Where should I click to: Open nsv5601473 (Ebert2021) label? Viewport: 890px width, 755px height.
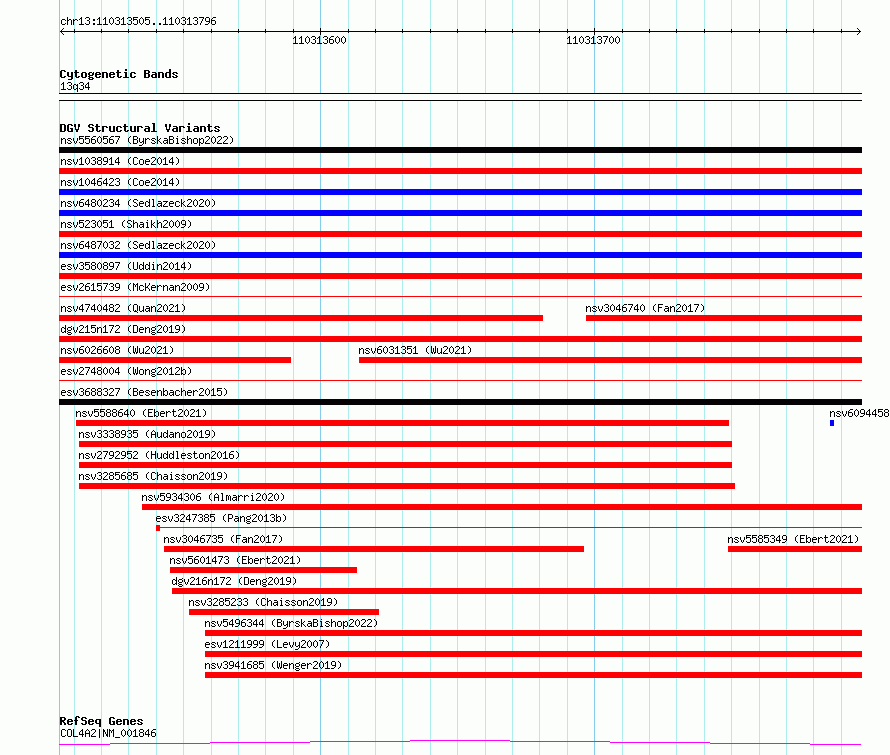(x=235, y=560)
